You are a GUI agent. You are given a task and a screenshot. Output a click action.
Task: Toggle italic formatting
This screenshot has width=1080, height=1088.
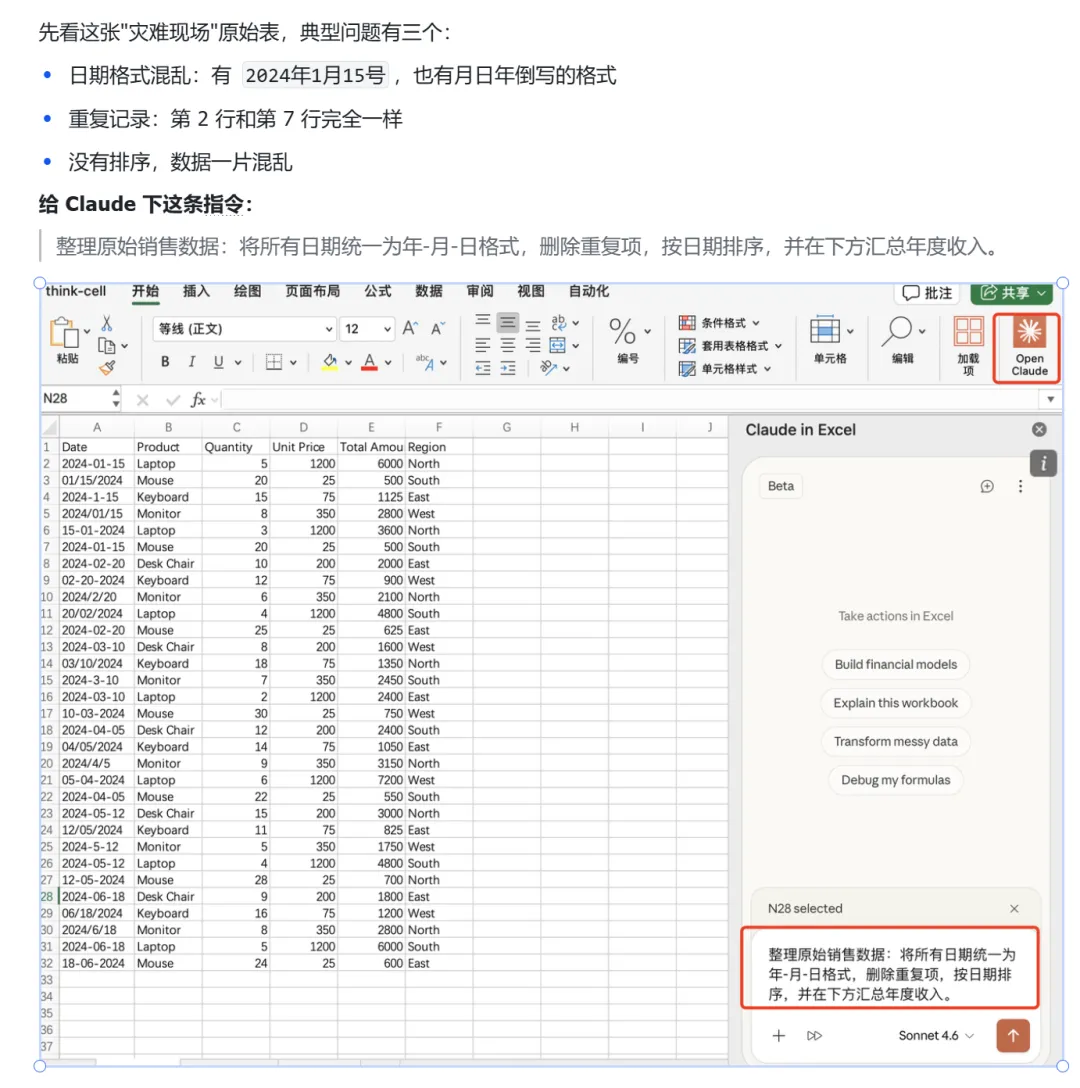coord(192,362)
